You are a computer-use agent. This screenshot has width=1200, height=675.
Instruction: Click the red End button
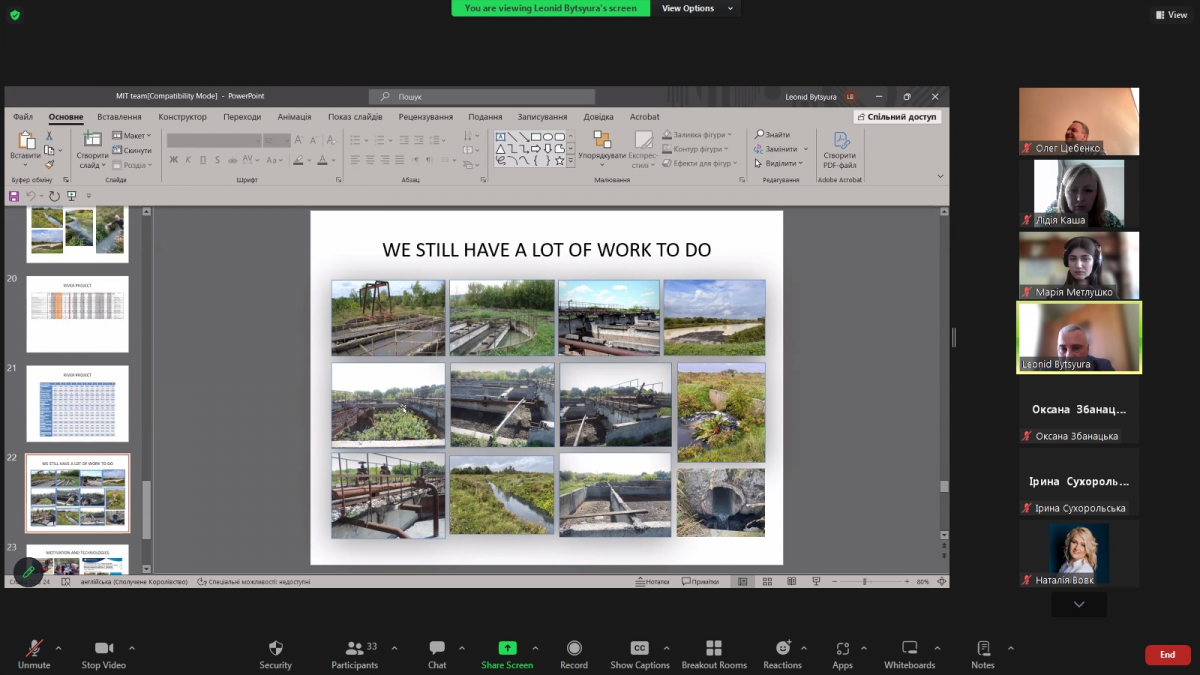click(x=1167, y=655)
